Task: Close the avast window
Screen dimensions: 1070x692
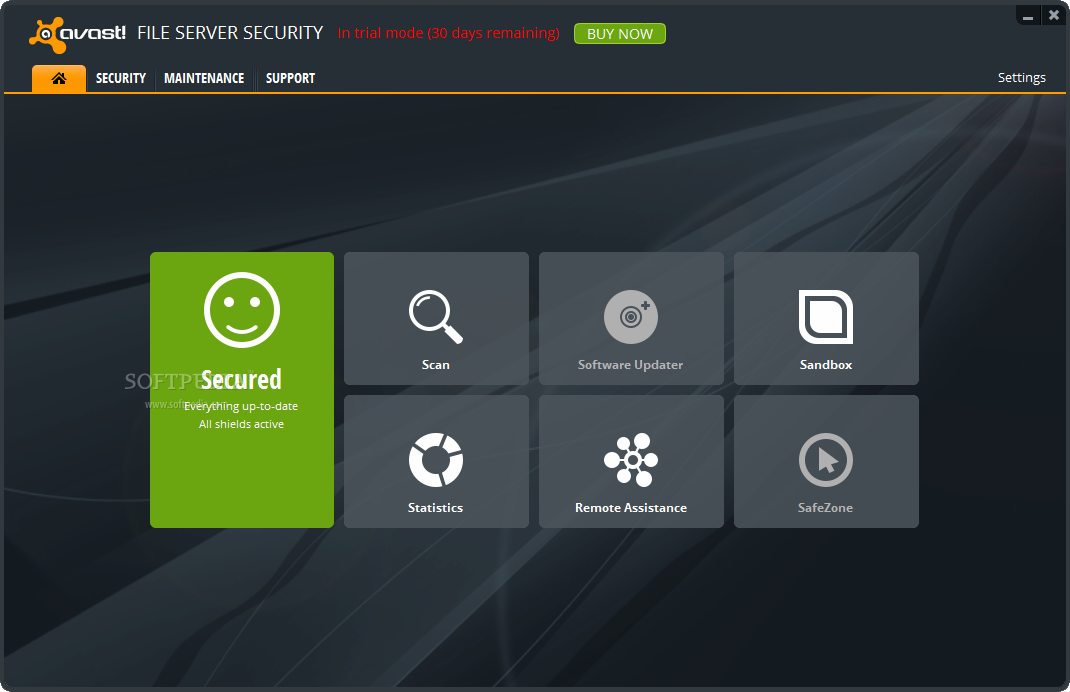Action: pyautogui.click(x=1054, y=15)
